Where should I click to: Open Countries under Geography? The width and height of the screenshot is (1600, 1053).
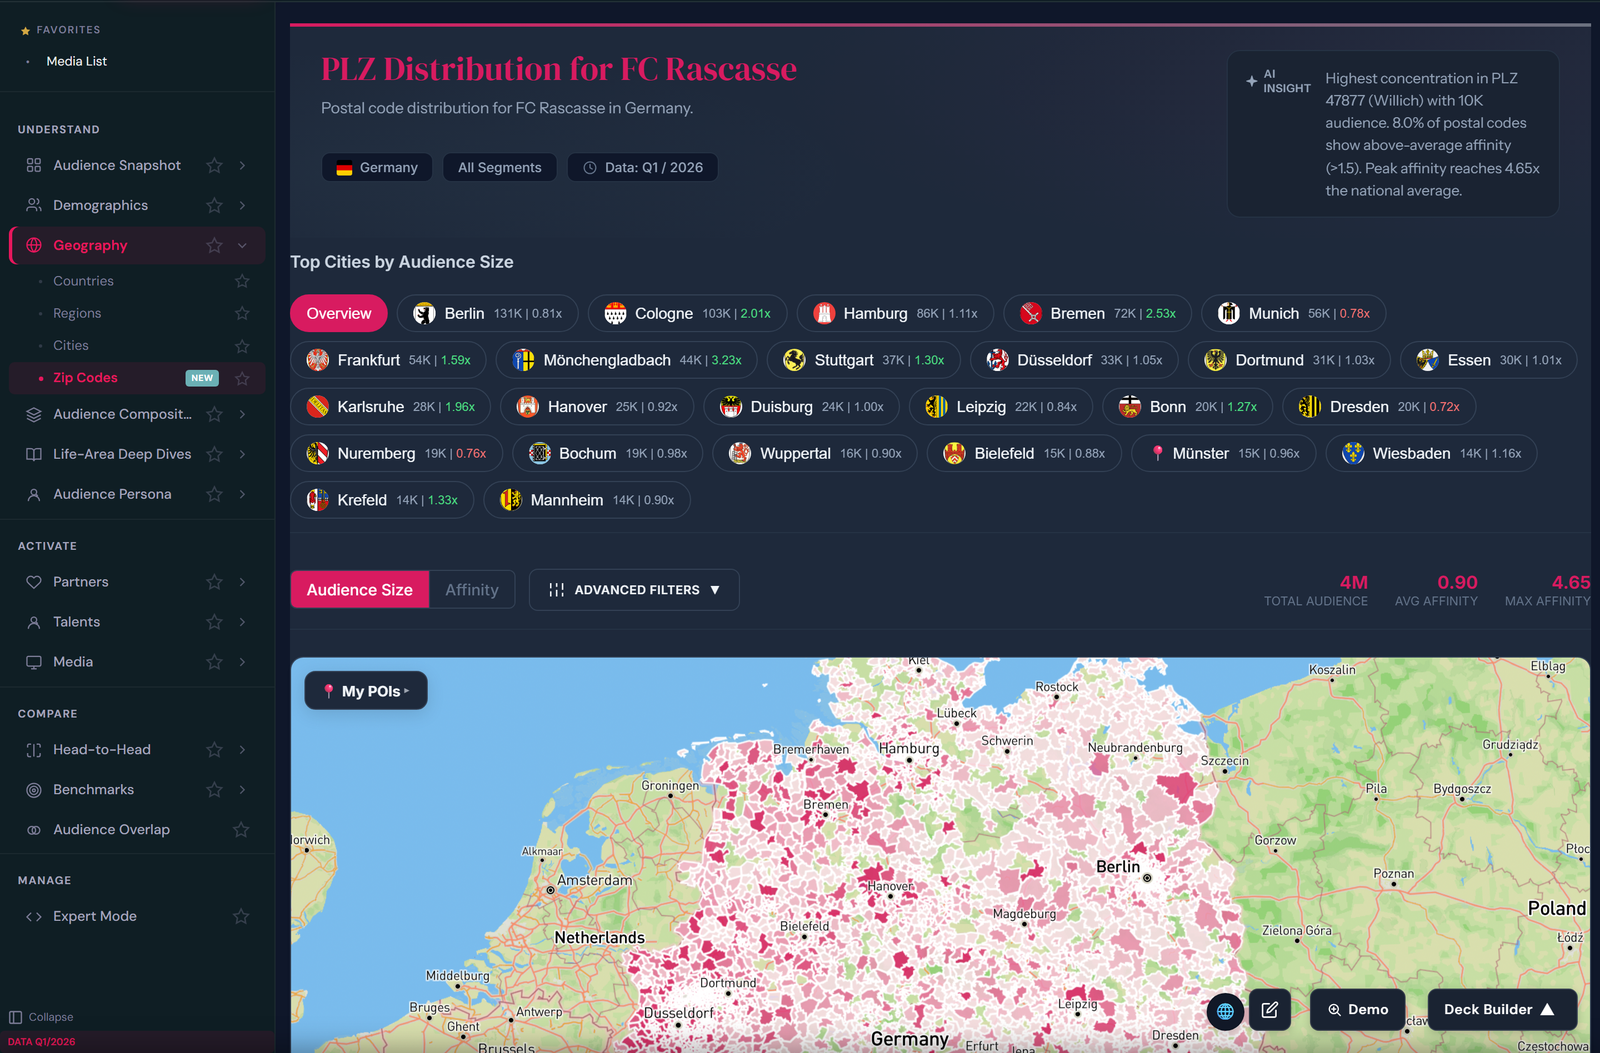coord(83,281)
